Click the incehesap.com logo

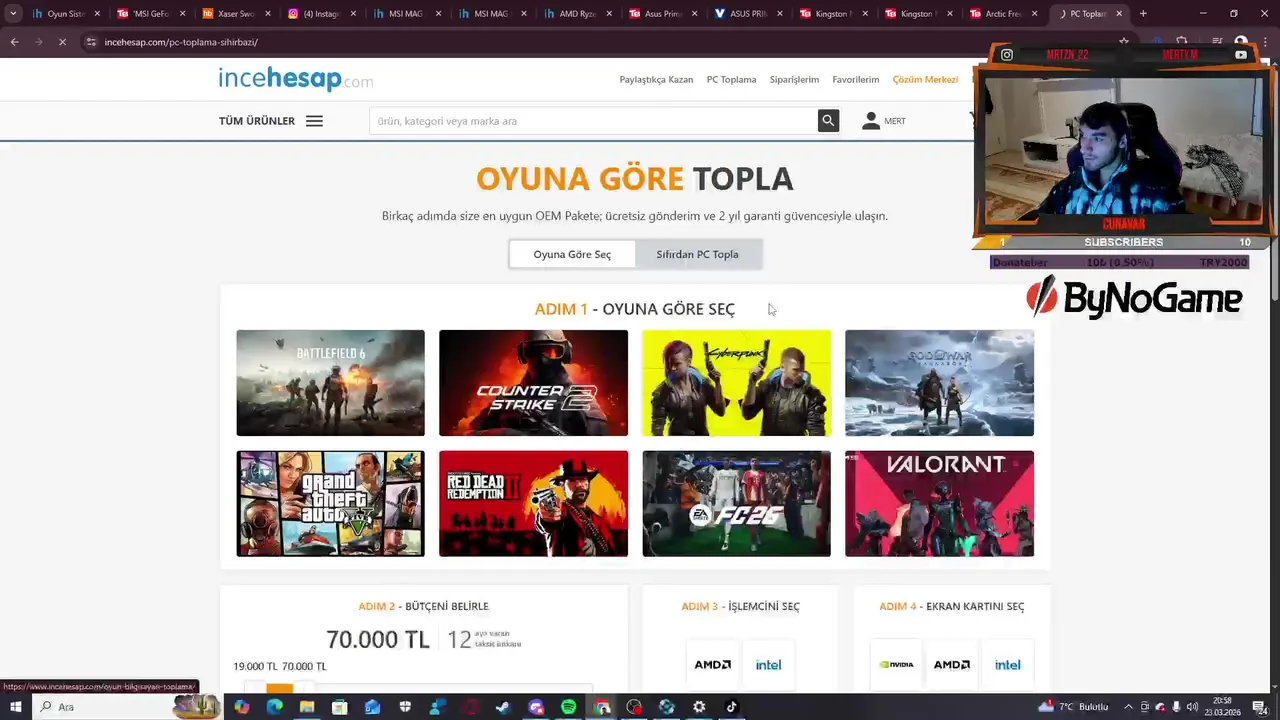(296, 79)
